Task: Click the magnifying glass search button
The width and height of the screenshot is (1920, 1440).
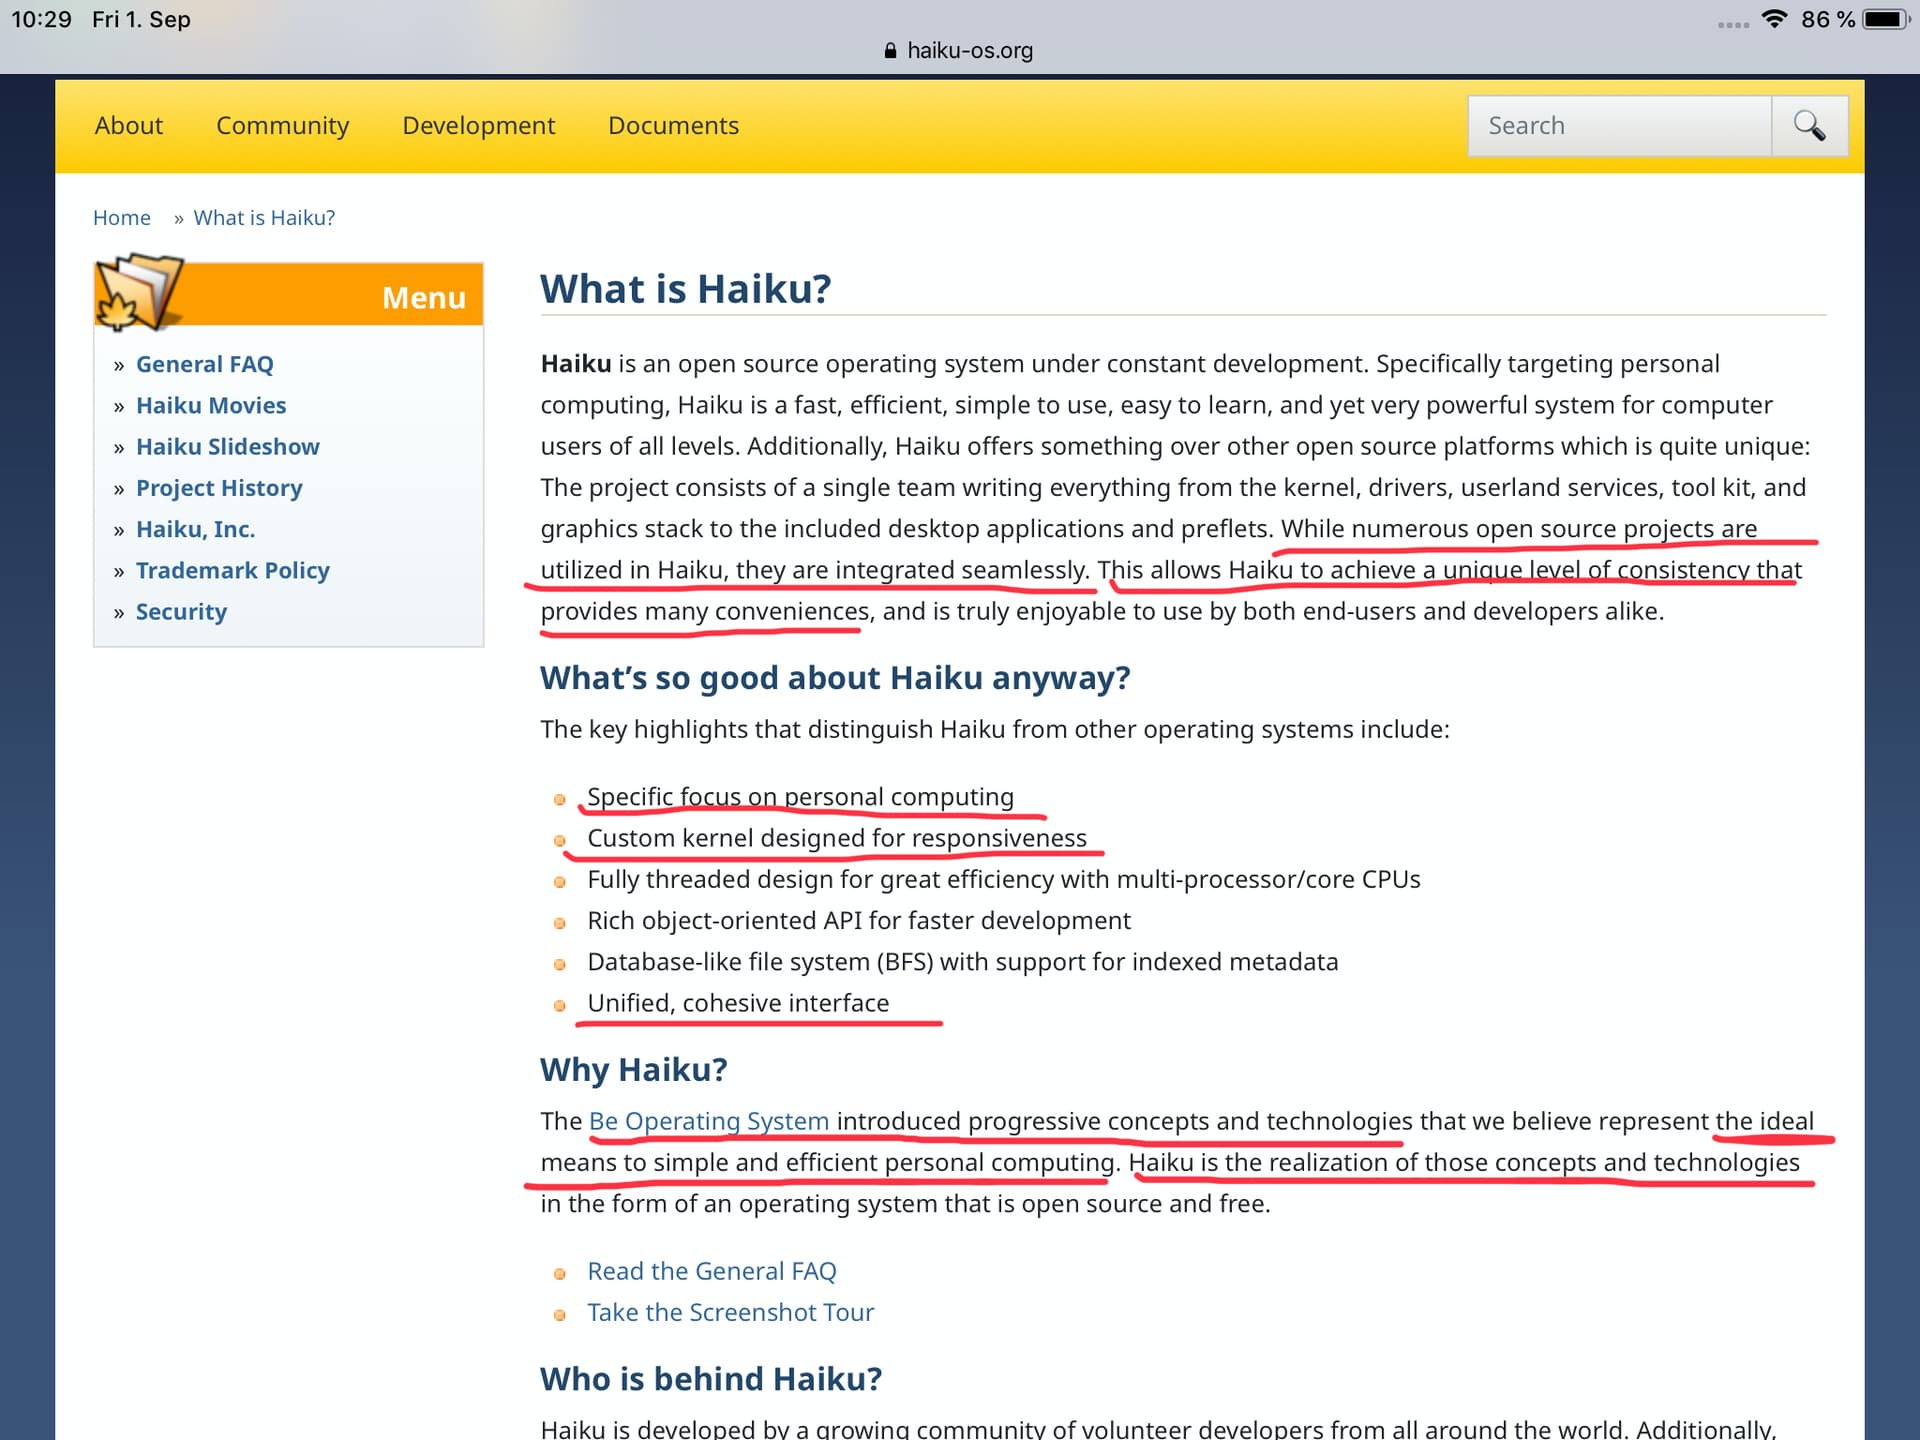Action: (x=1809, y=126)
